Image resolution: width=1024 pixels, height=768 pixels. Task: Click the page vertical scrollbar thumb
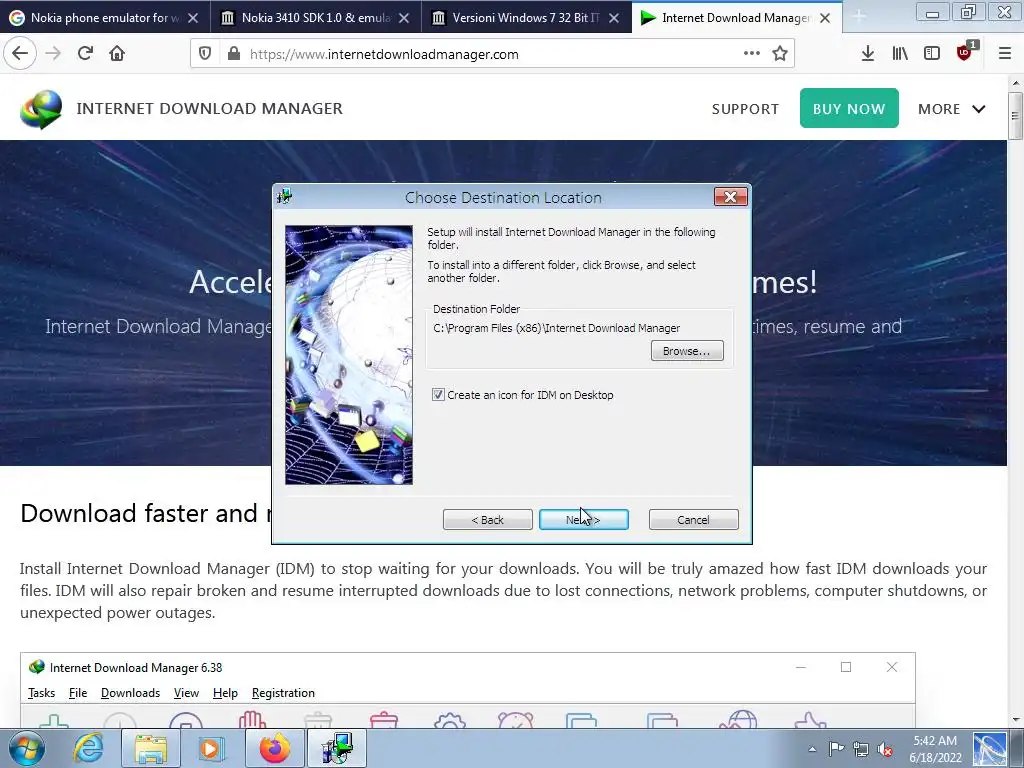pyautogui.click(x=1015, y=116)
